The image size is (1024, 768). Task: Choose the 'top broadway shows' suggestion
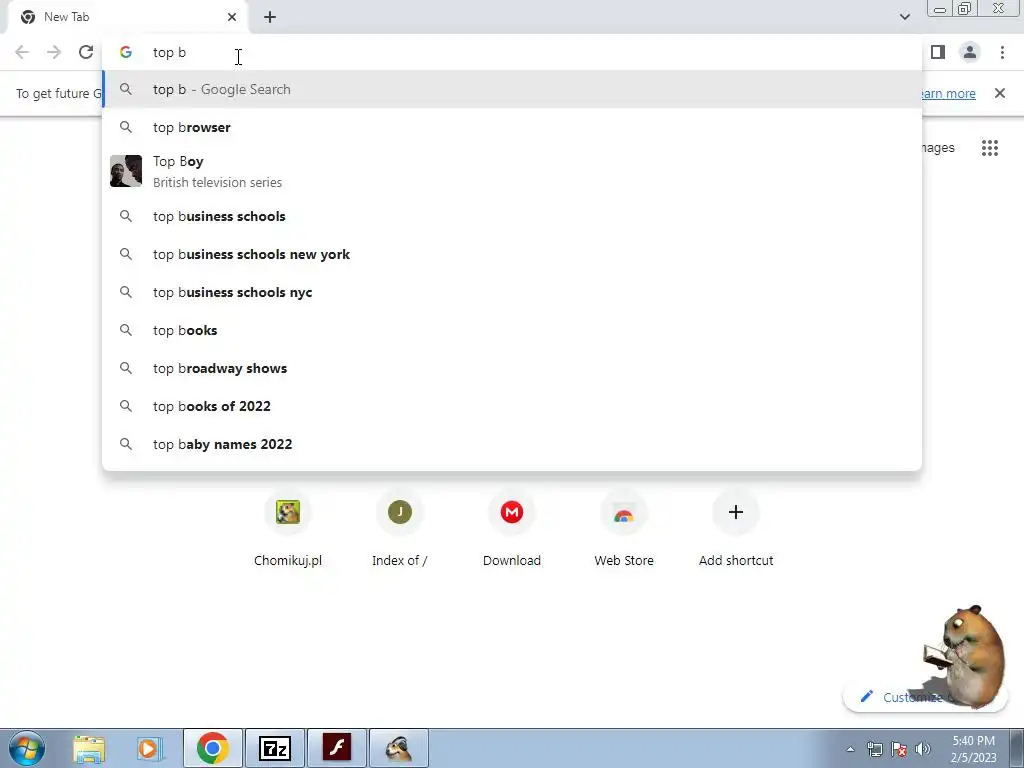click(512, 368)
